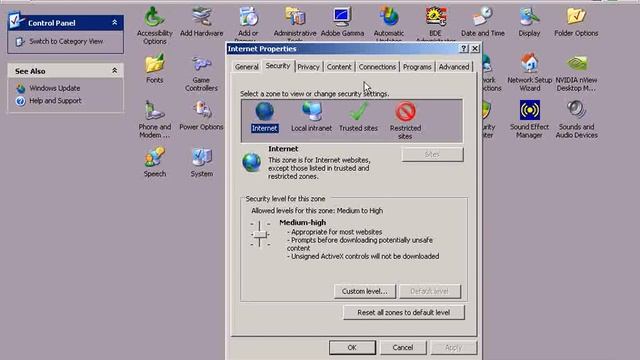Image resolution: width=640 pixels, height=360 pixels.
Task: Select the Internet zone icon
Action: tap(264, 117)
